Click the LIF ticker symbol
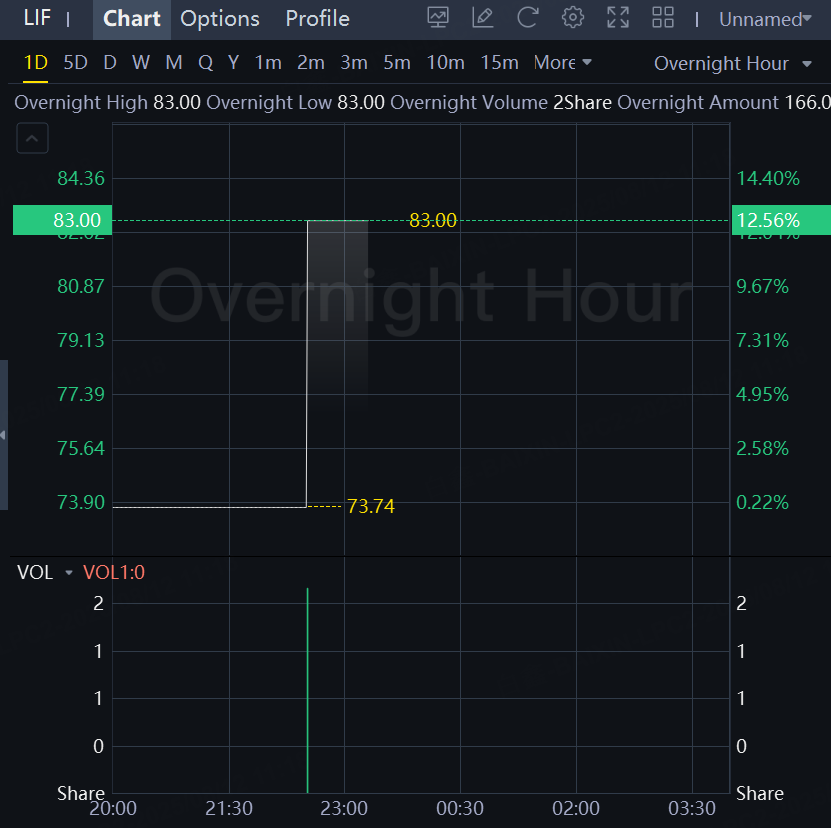The width and height of the screenshot is (831, 828). click(x=37, y=19)
